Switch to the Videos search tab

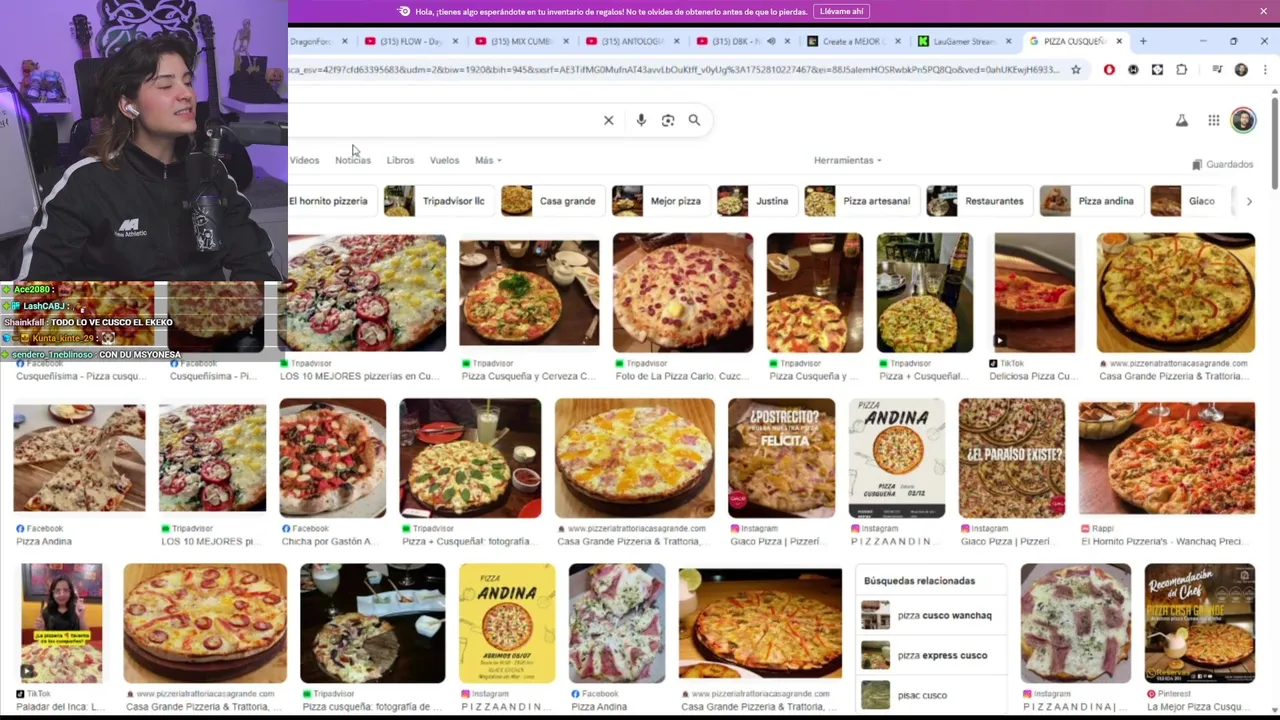pos(304,160)
